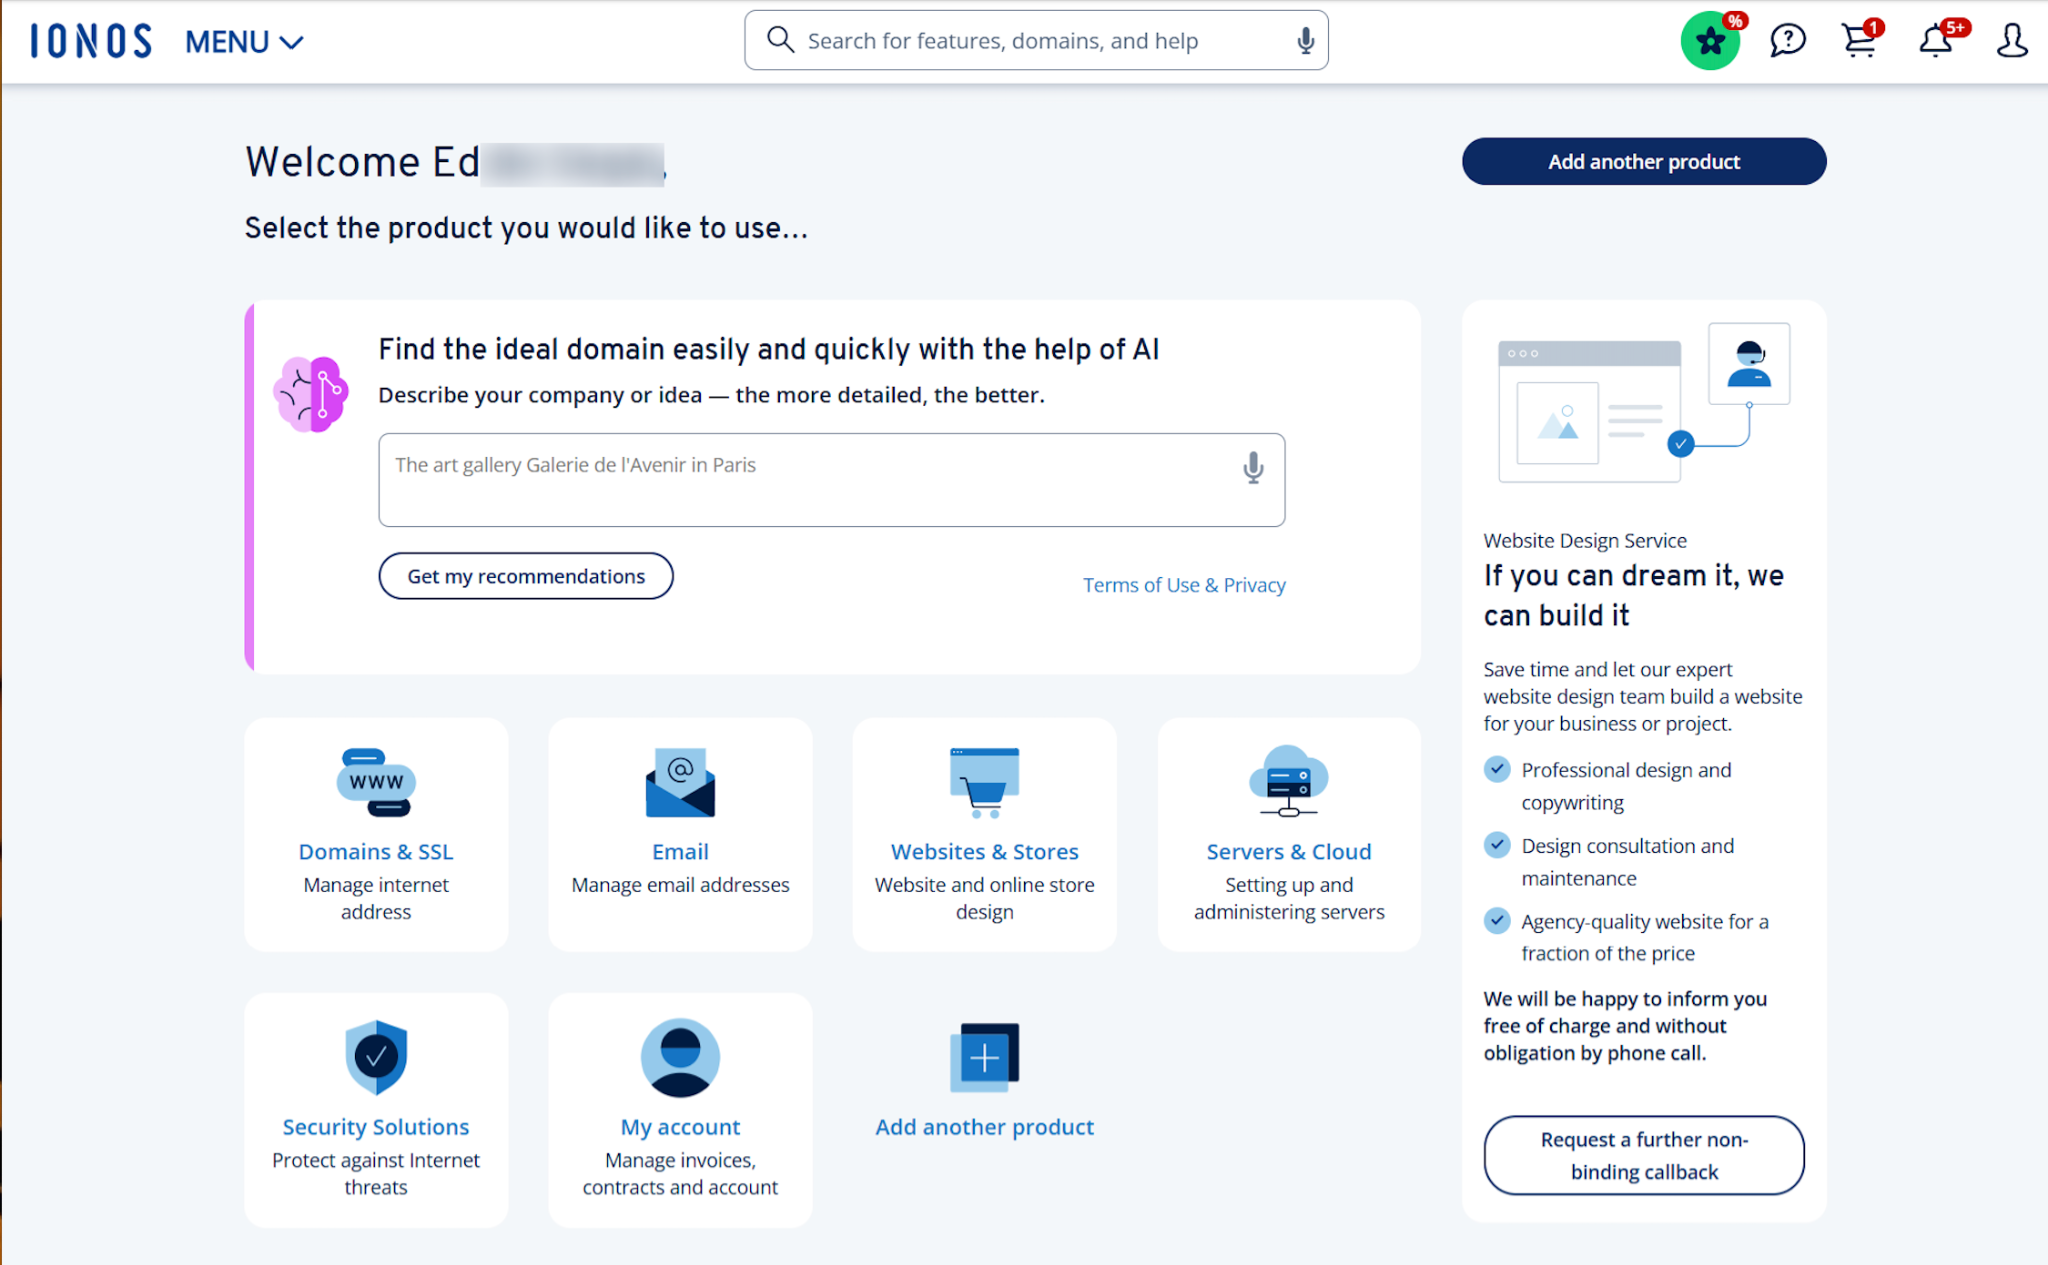This screenshot has width=2048, height=1265.
Task: Click the microphone in the AI domain box
Action: [1253, 467]
